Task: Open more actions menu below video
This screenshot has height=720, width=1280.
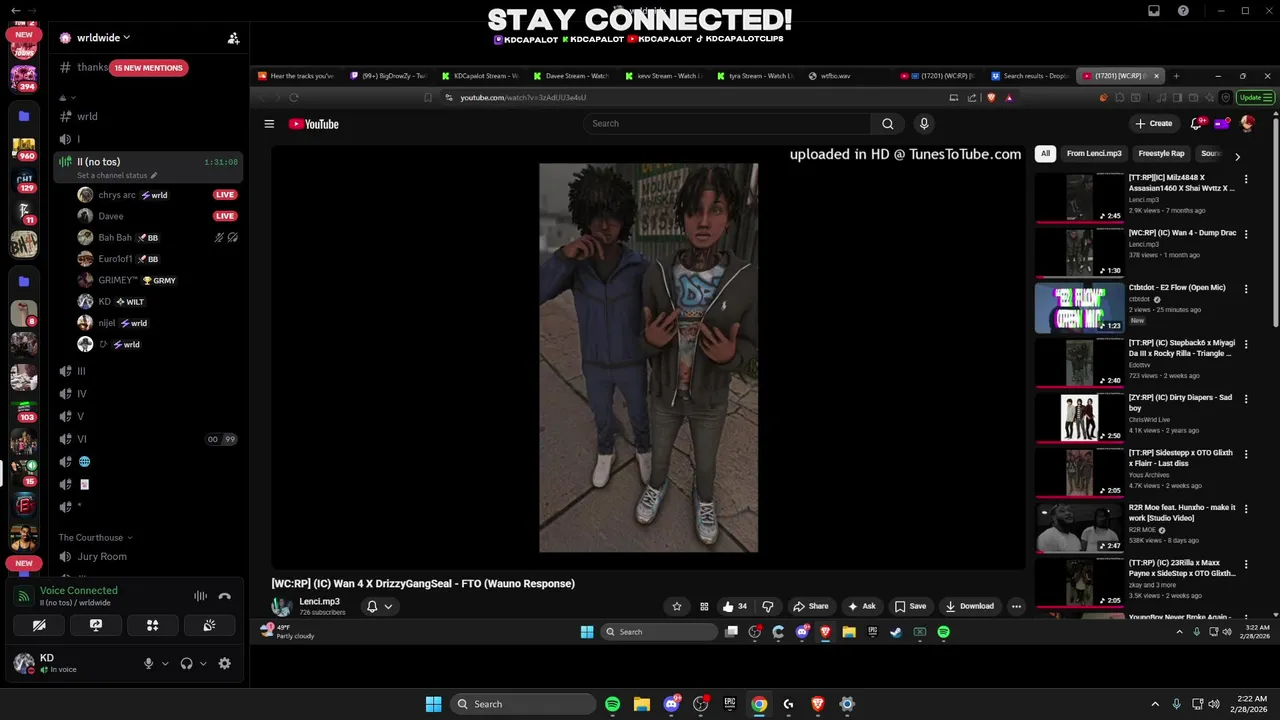Action: coord(1016,606)
